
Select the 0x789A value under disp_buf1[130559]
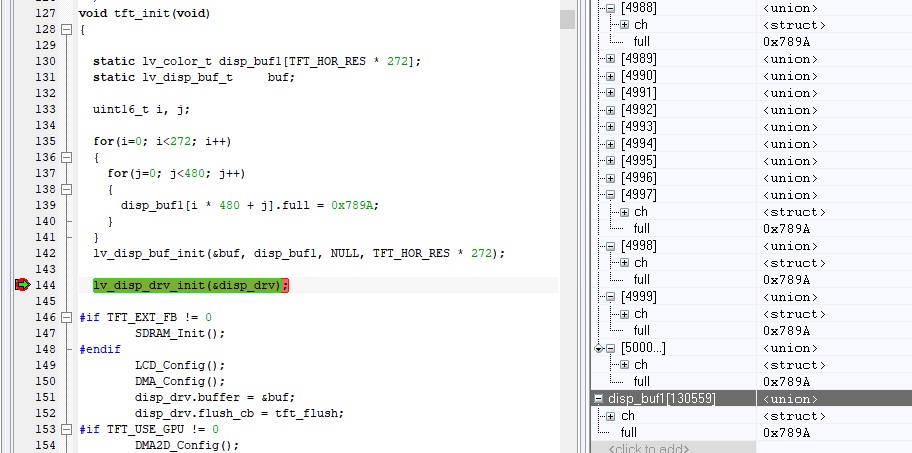pyautogui.click(x=786, y=433)
